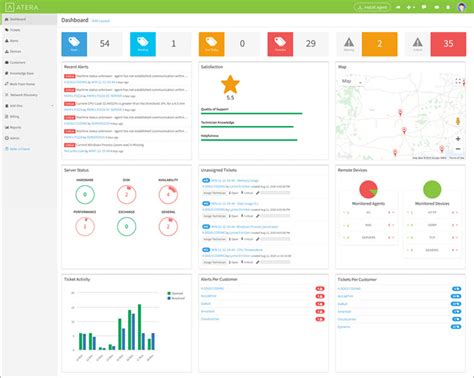Open the Memory Usage unassigned ticket
This screenshot has width=474, height=378.
click(235, 180)
